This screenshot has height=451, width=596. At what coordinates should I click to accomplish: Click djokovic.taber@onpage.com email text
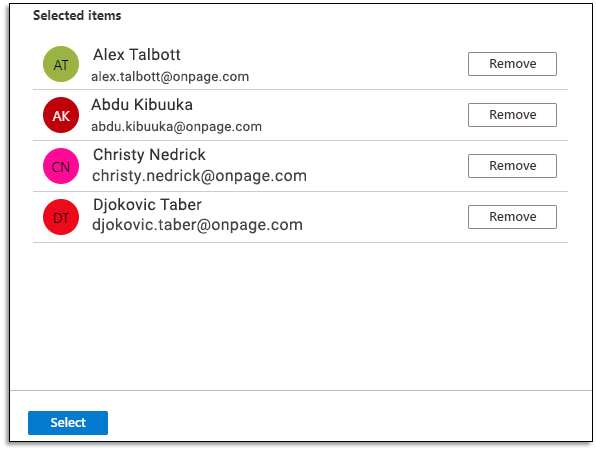click(197, 225)
